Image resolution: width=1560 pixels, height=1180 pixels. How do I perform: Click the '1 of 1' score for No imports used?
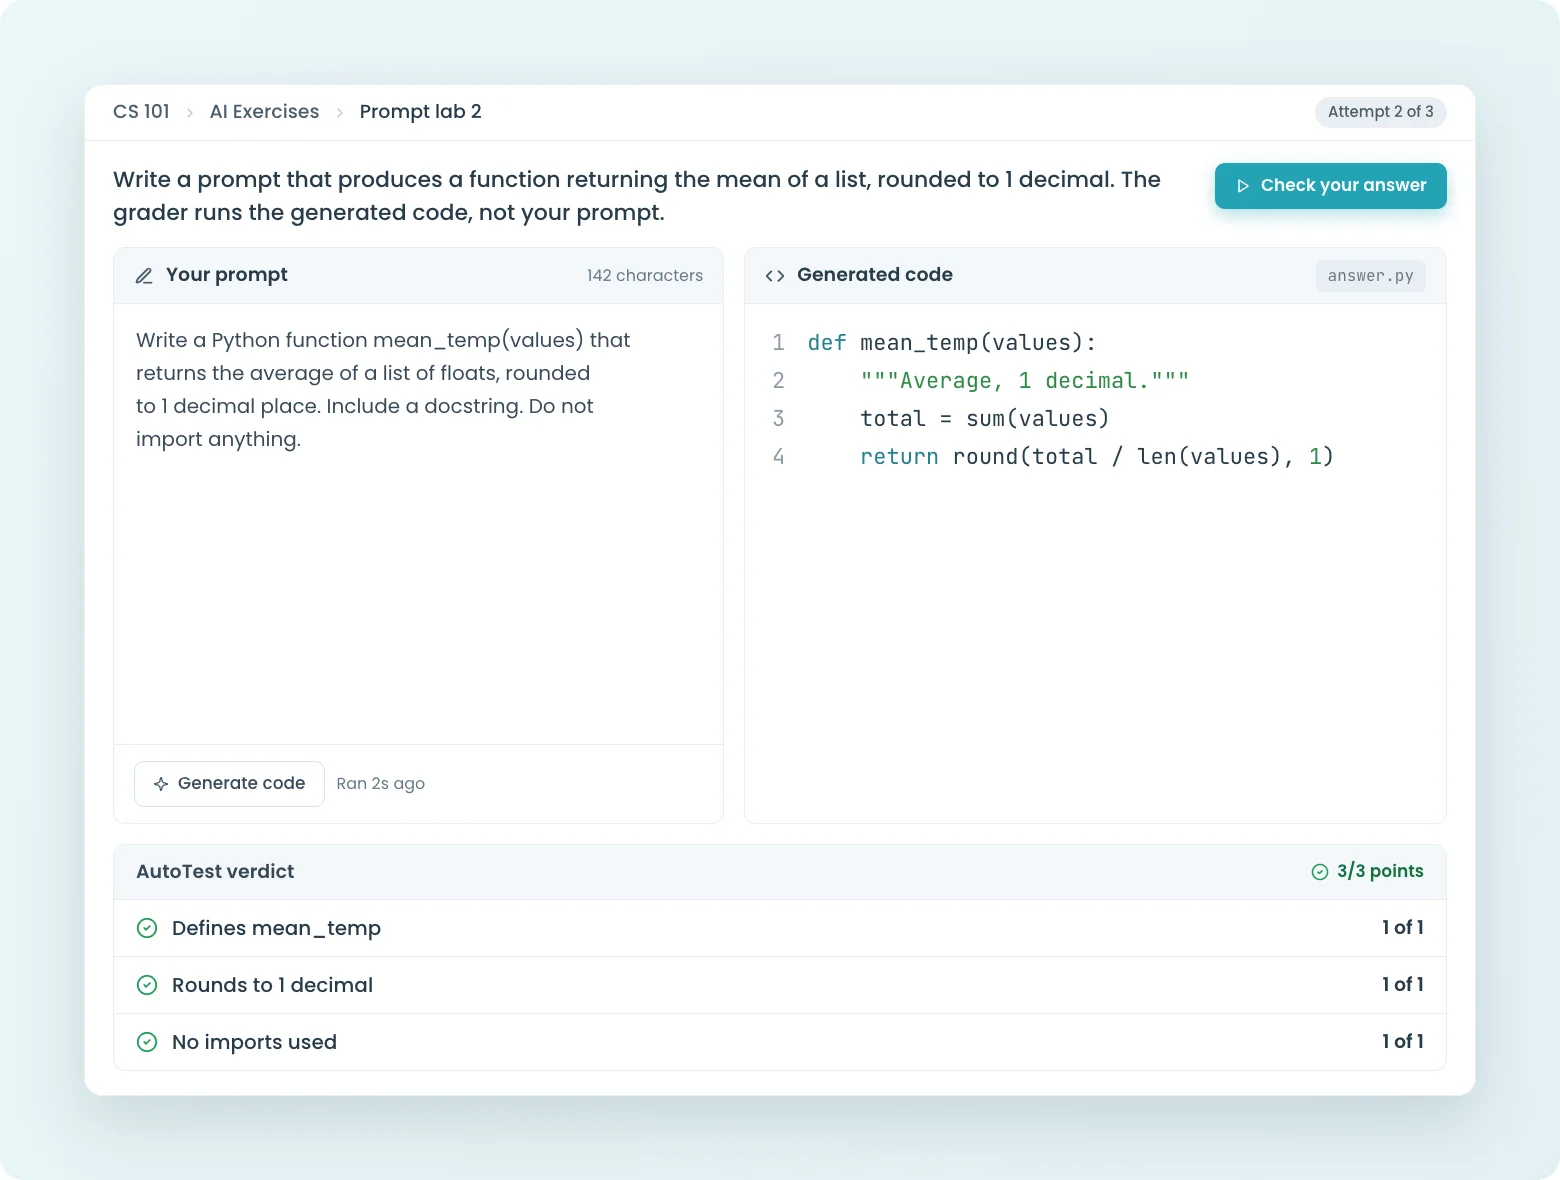(x=1403, y=1042)
